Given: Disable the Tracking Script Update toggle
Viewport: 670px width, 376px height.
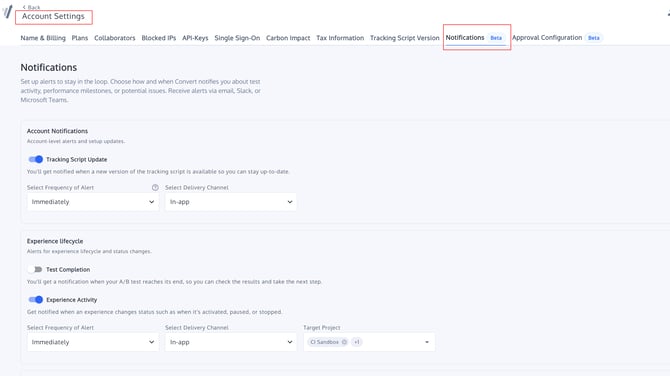Looking at the screenshot, I should (x=35, y=159).
